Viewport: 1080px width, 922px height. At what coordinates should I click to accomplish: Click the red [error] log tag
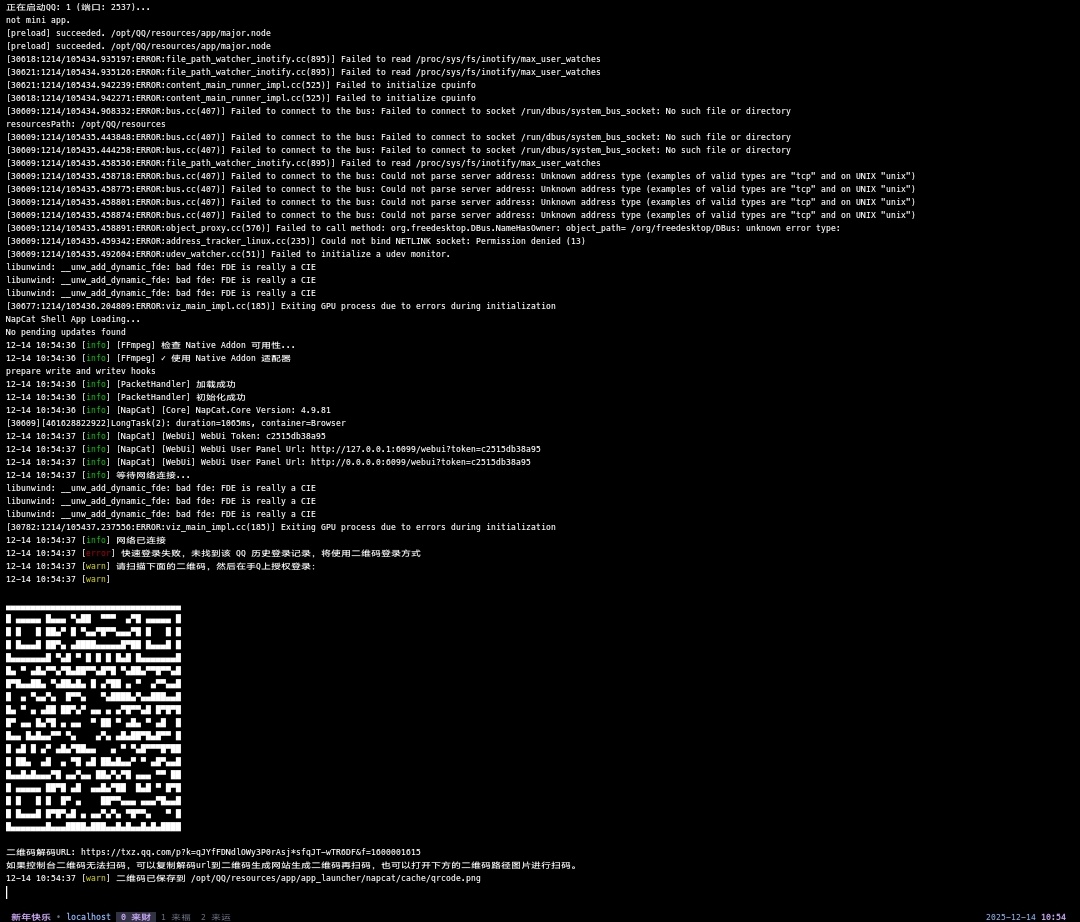(98, 554)
